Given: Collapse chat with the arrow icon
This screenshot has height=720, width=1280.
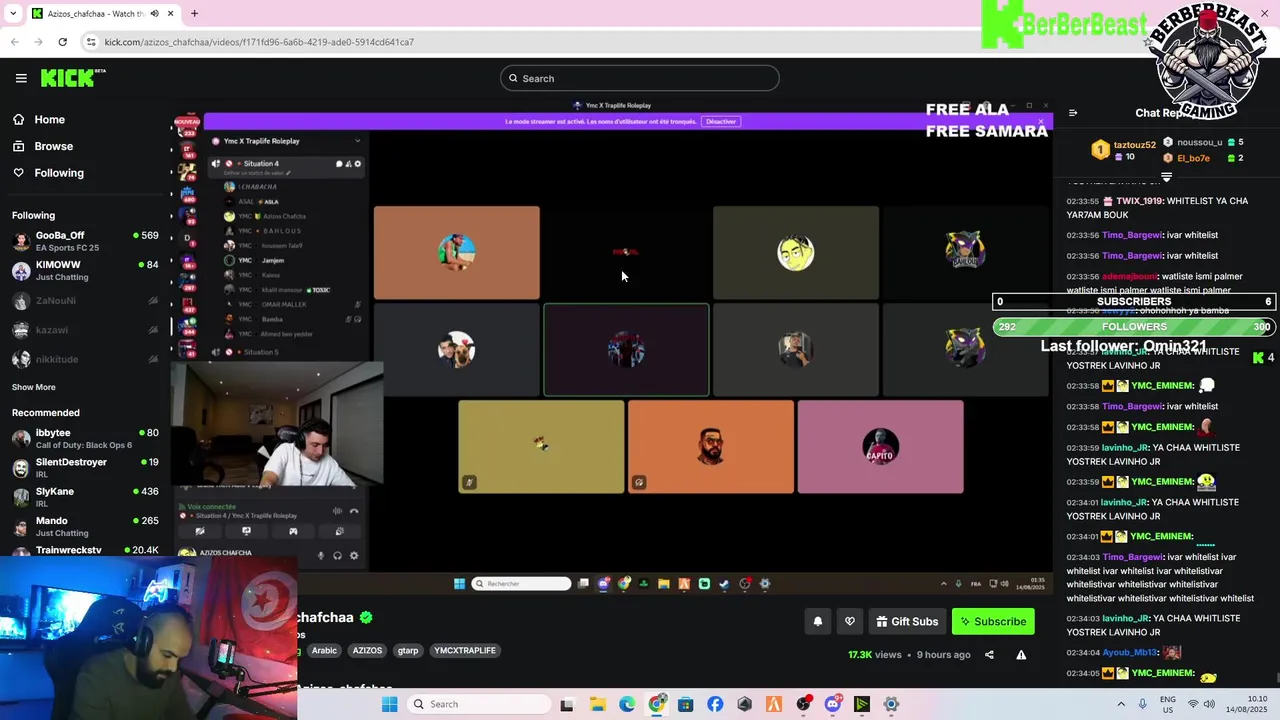Looking at the screenshot, I should pos(1073,113).
